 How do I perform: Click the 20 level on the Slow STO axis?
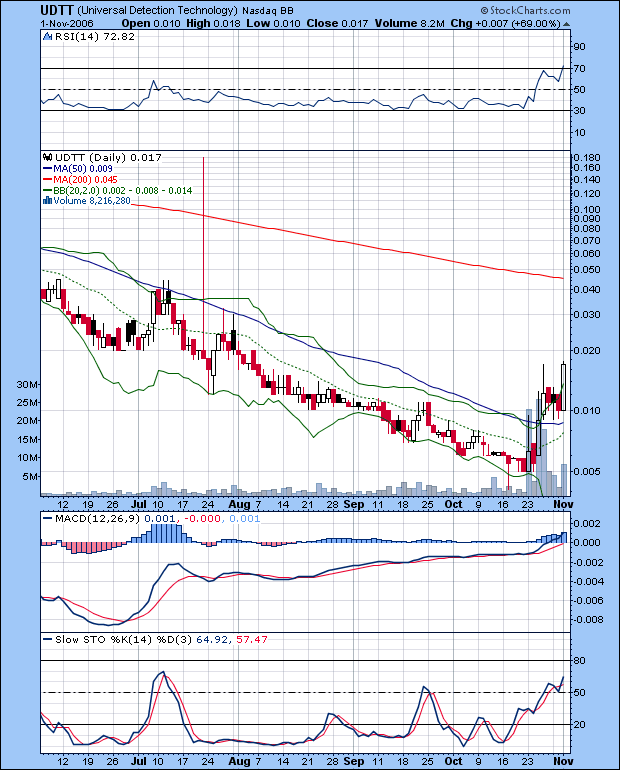click(x=579, y=725)
